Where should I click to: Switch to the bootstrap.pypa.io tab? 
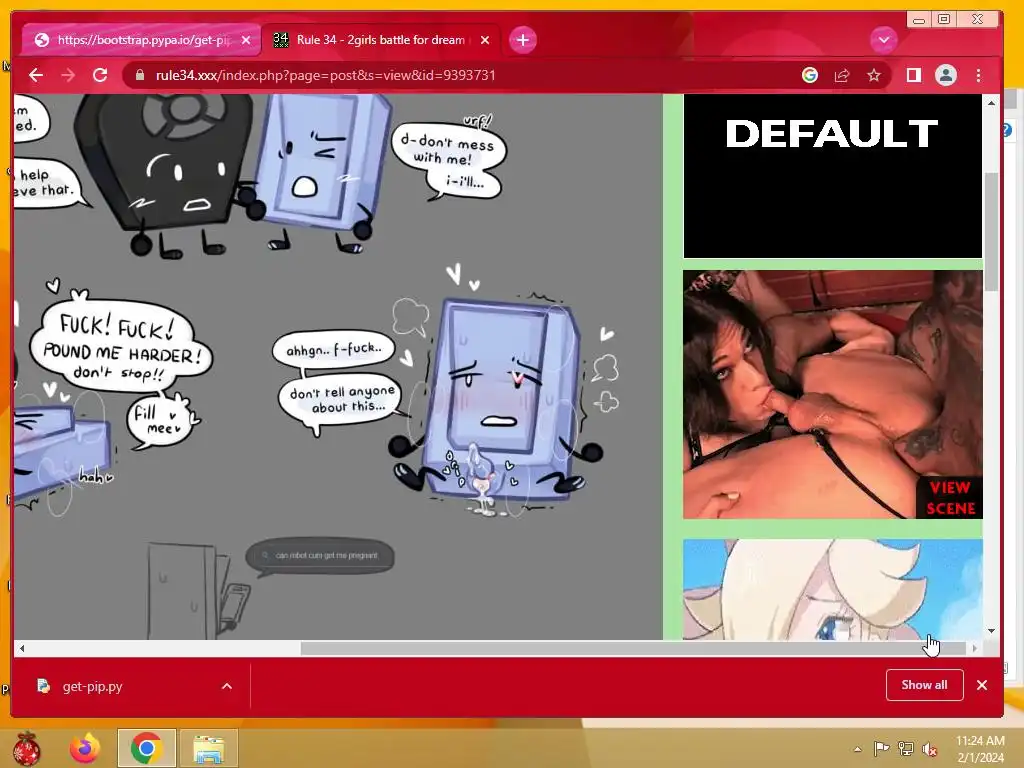click(142, 40)
